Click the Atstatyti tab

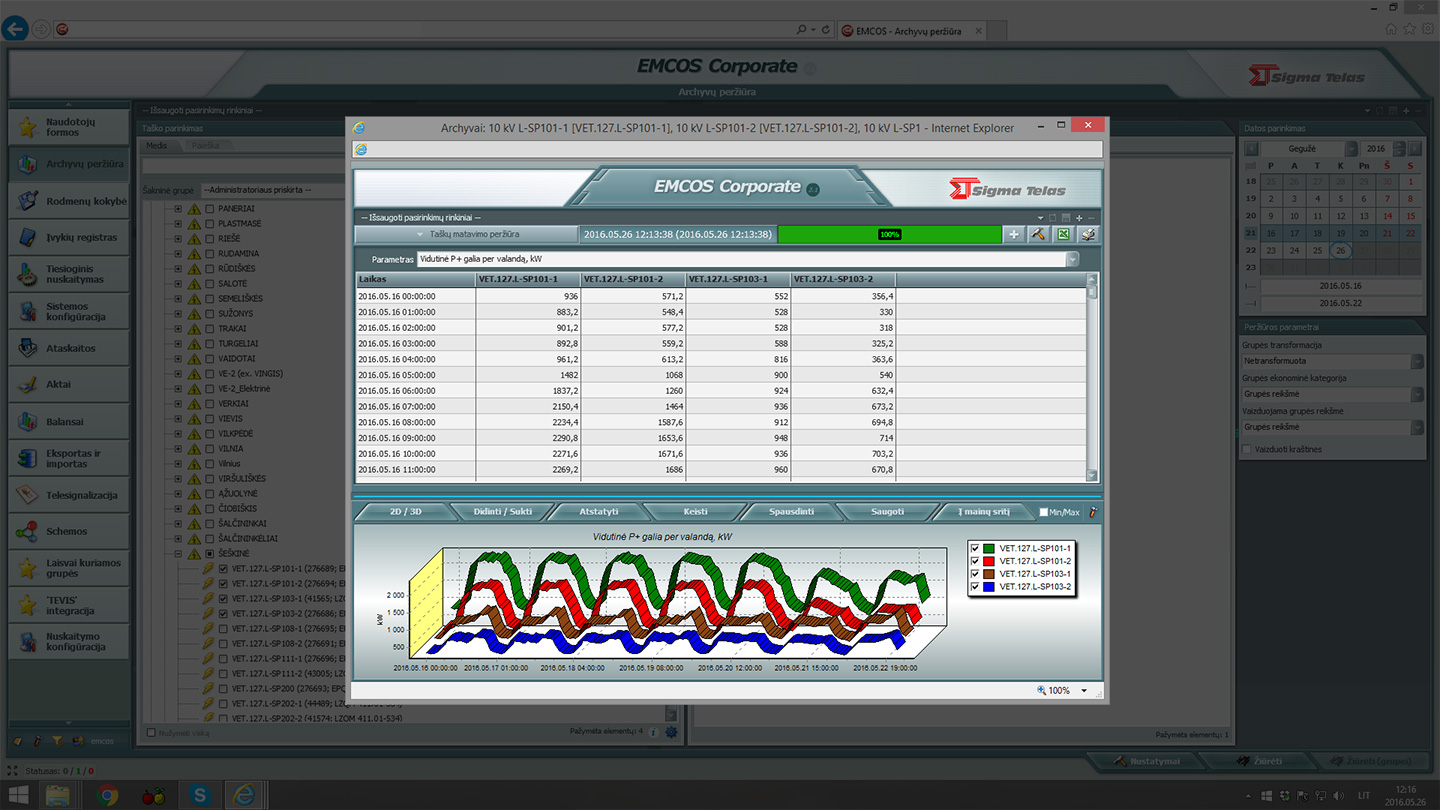pyautogui.click(x=599, y=512)
